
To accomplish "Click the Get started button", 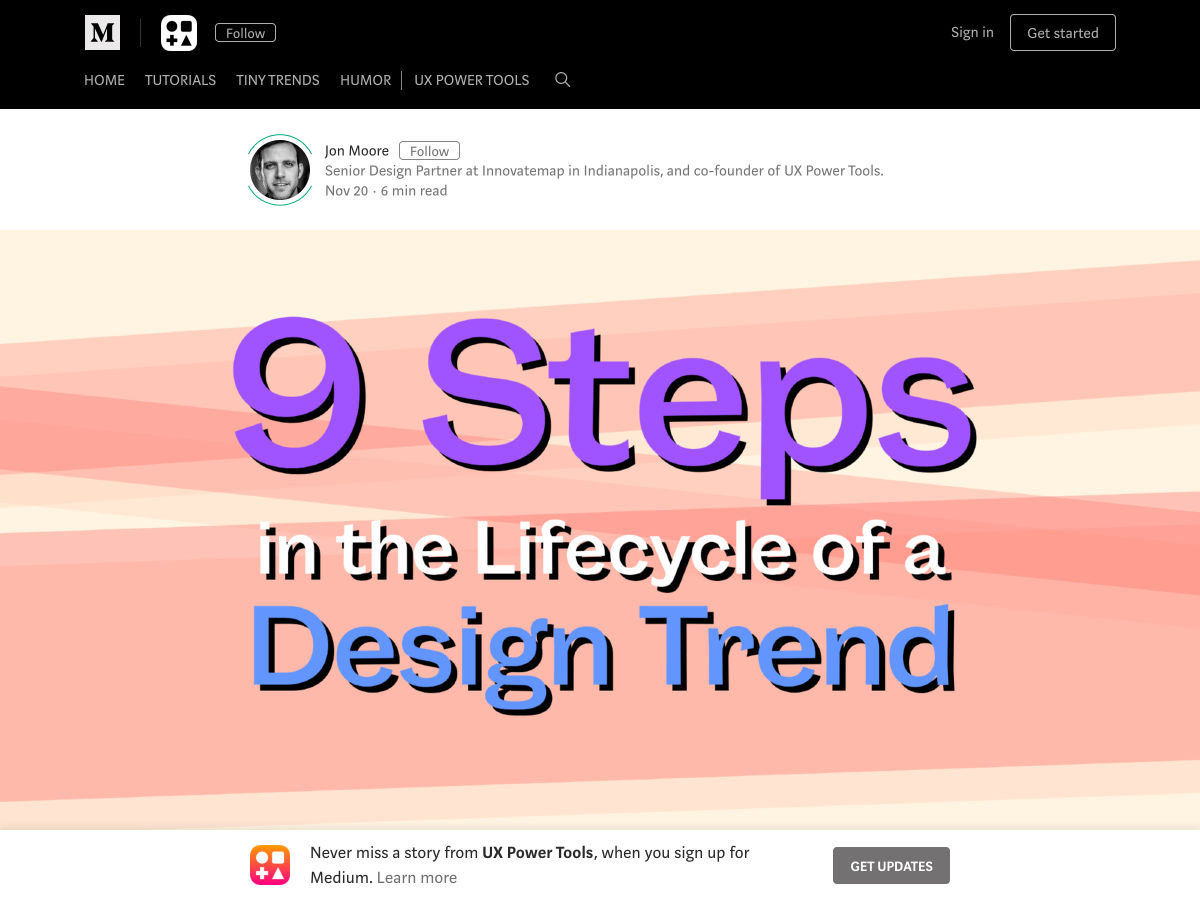I will pyautogui.click(x=1063, y=33).
